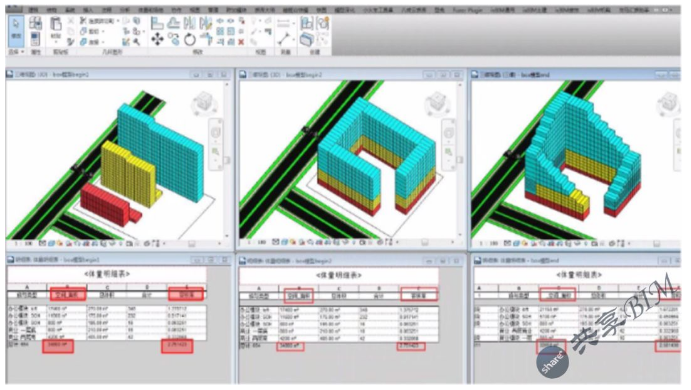Open the Properties palette icon
Image resolution: width=691 pixels, height=390 pixels.
tap(35, 38)
